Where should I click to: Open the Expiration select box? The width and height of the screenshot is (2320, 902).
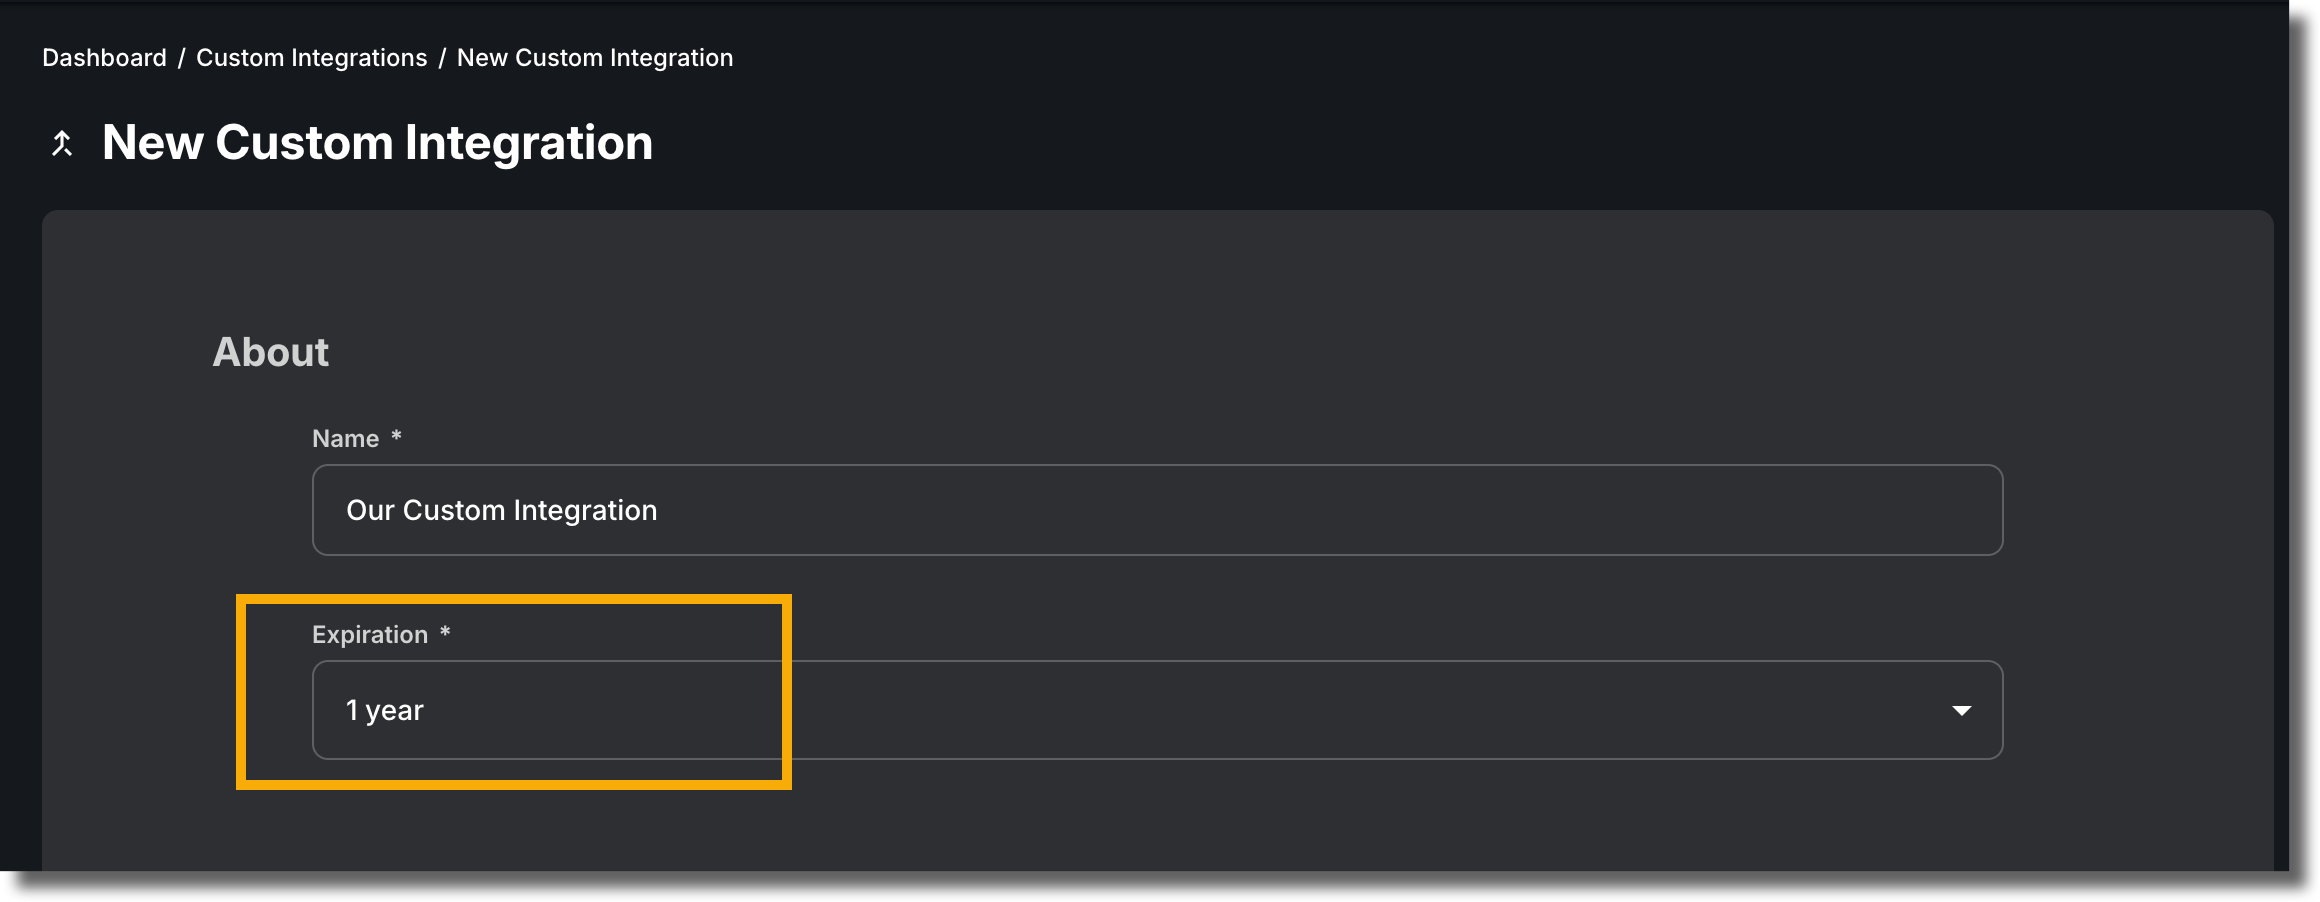pyautogui.click(x=1157, y=710)
